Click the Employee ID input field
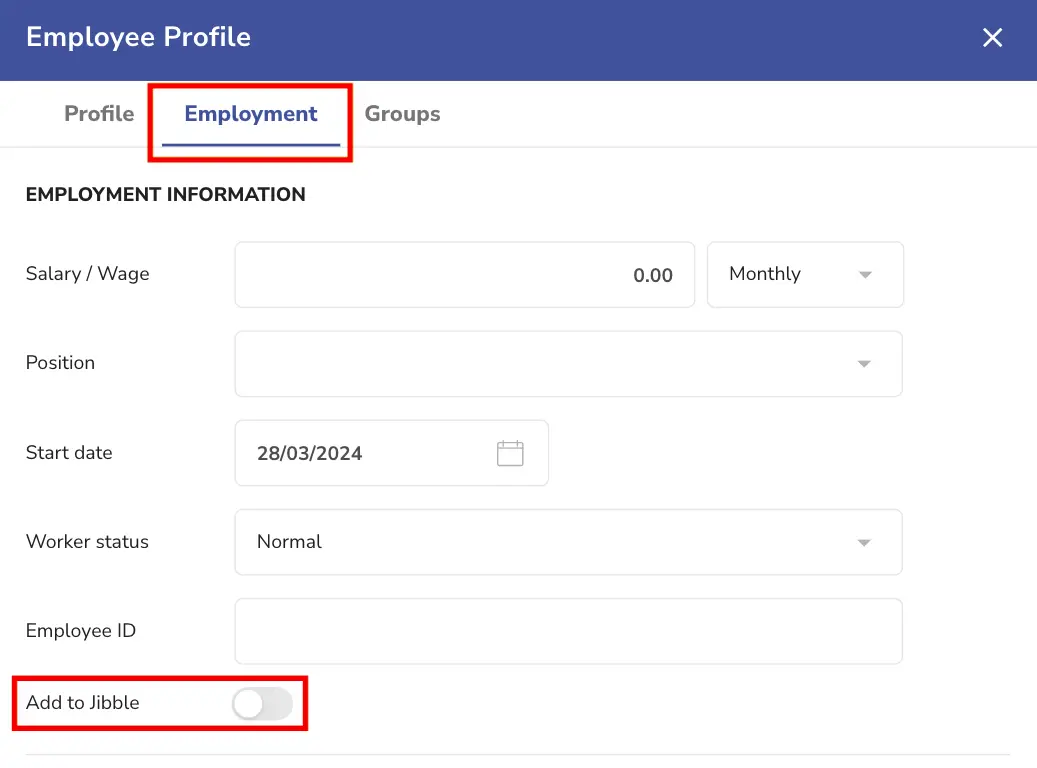The image size is (1037, 768). 569,631
